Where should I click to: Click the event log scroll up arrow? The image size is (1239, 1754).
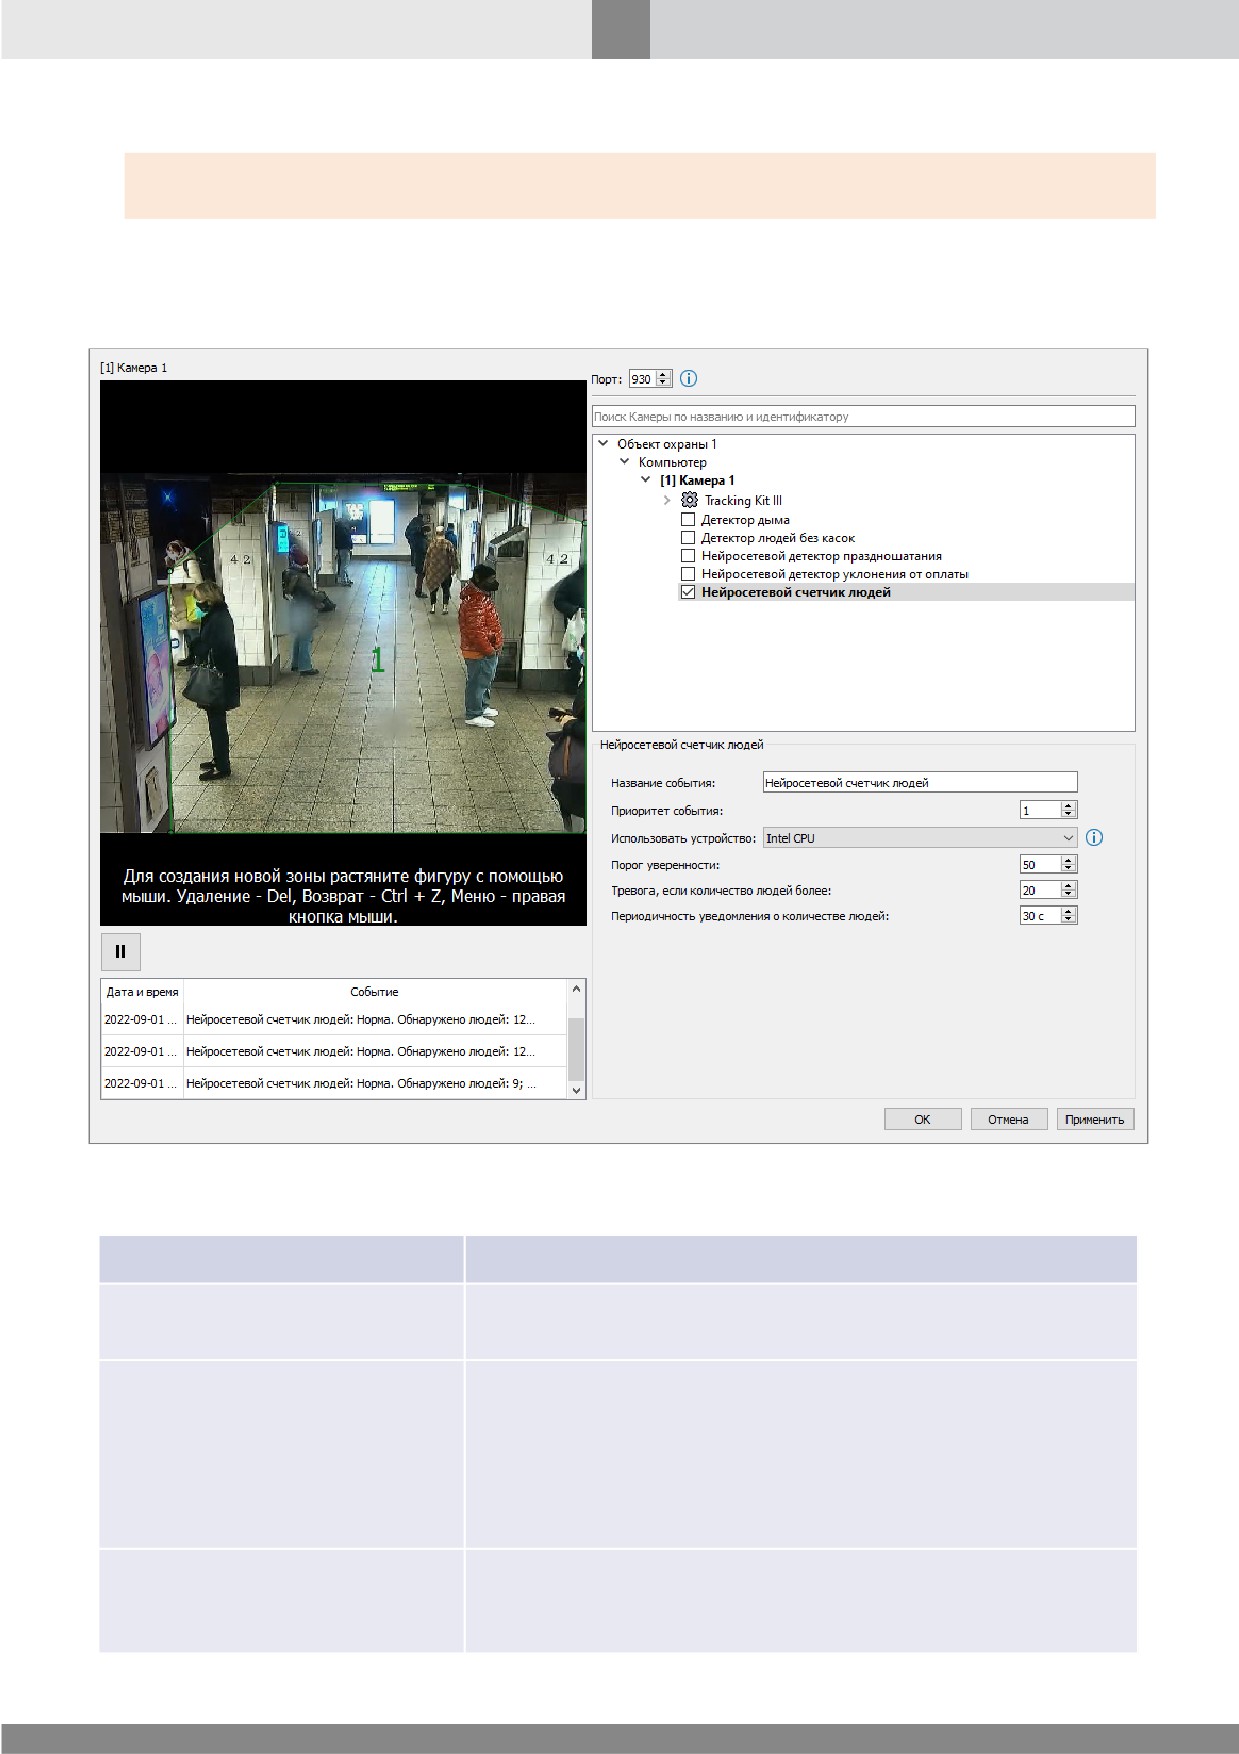[x=576, y=989]
